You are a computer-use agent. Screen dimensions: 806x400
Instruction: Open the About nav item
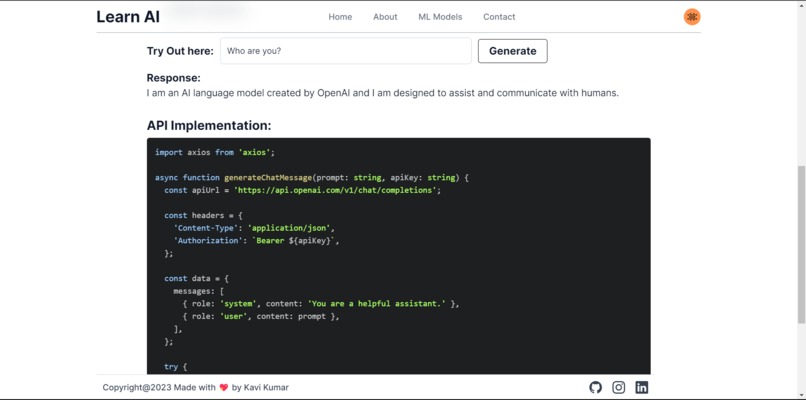click(385, 16)
